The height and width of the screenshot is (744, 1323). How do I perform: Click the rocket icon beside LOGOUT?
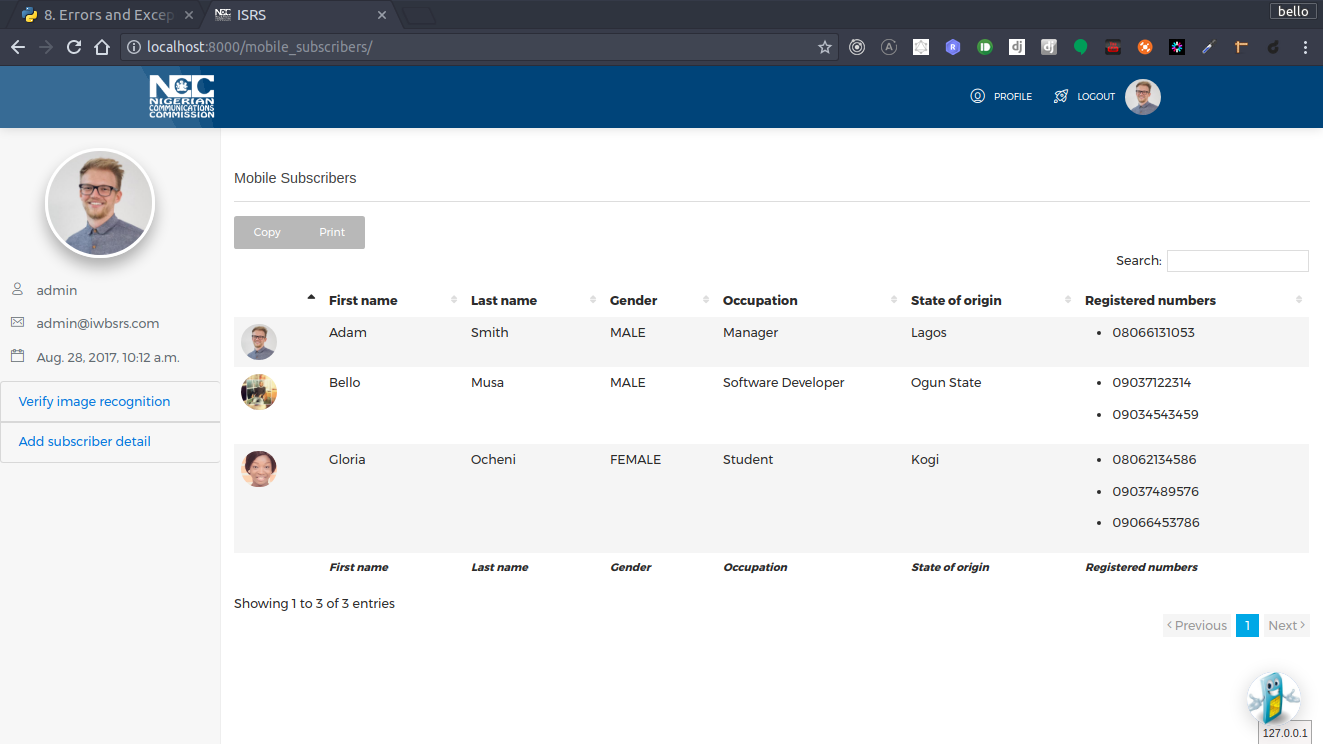point(1061,97)
